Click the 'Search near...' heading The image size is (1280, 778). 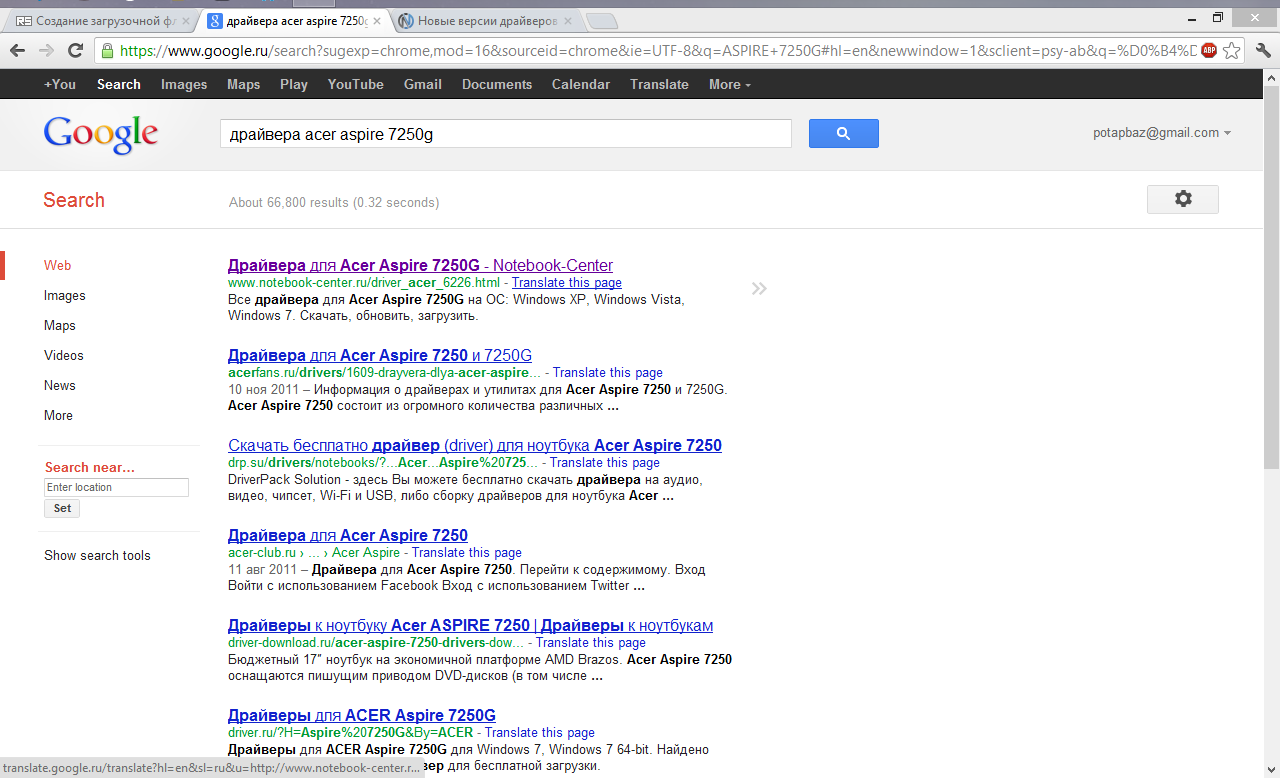(x=90, y=467)
